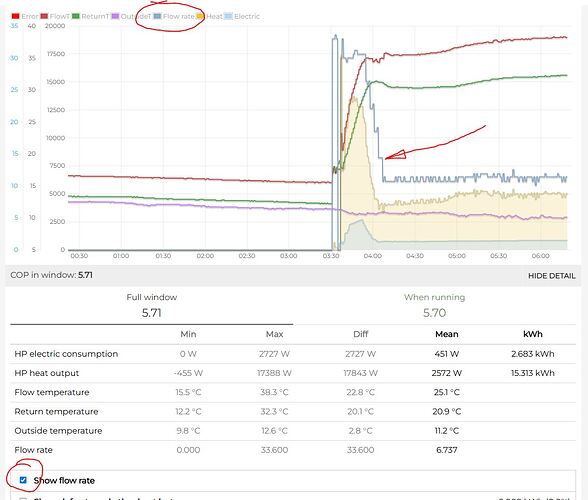
Task: Select the Full window COP tab
Action: click(x=152, y=305)
